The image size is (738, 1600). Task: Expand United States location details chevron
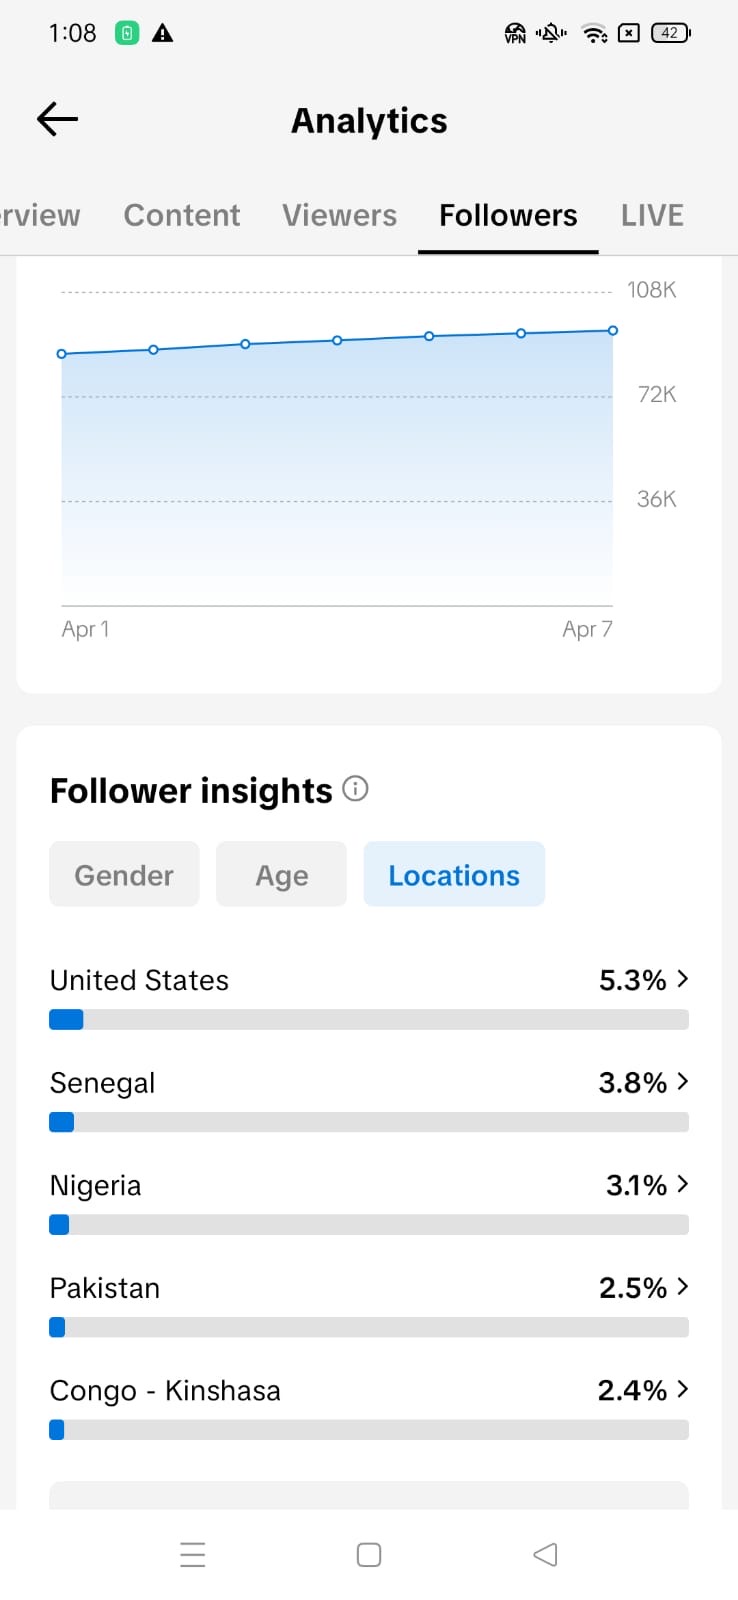(683, 979)
